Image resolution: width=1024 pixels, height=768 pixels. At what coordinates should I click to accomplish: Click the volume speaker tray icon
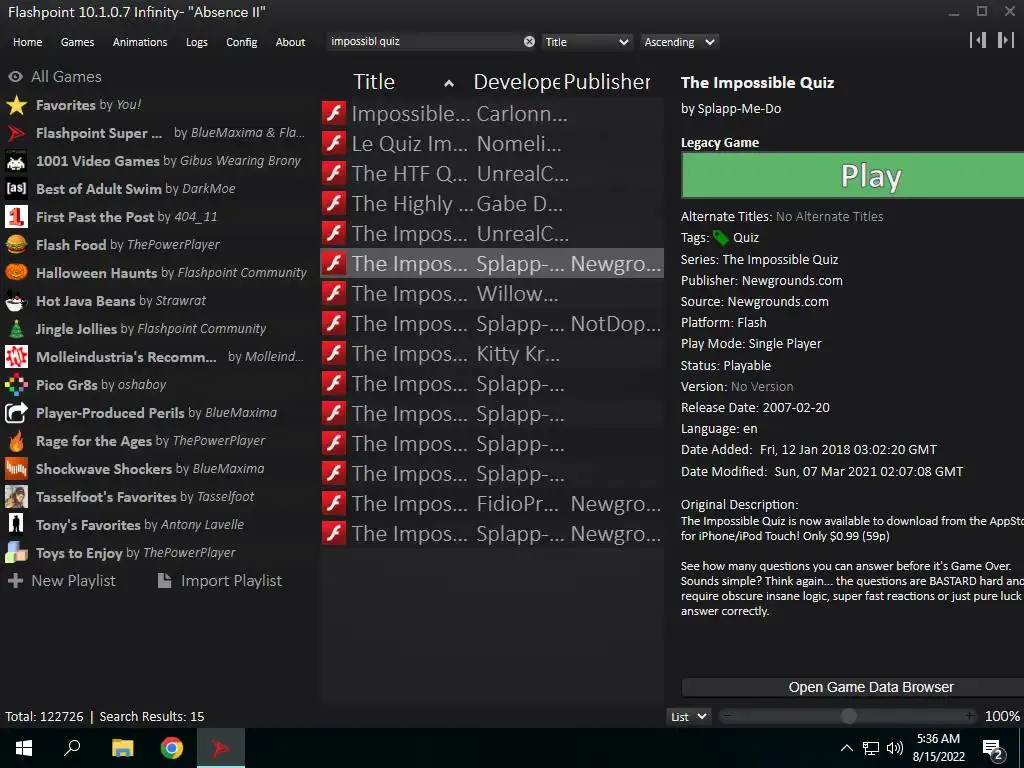click(x=895, y=748)
